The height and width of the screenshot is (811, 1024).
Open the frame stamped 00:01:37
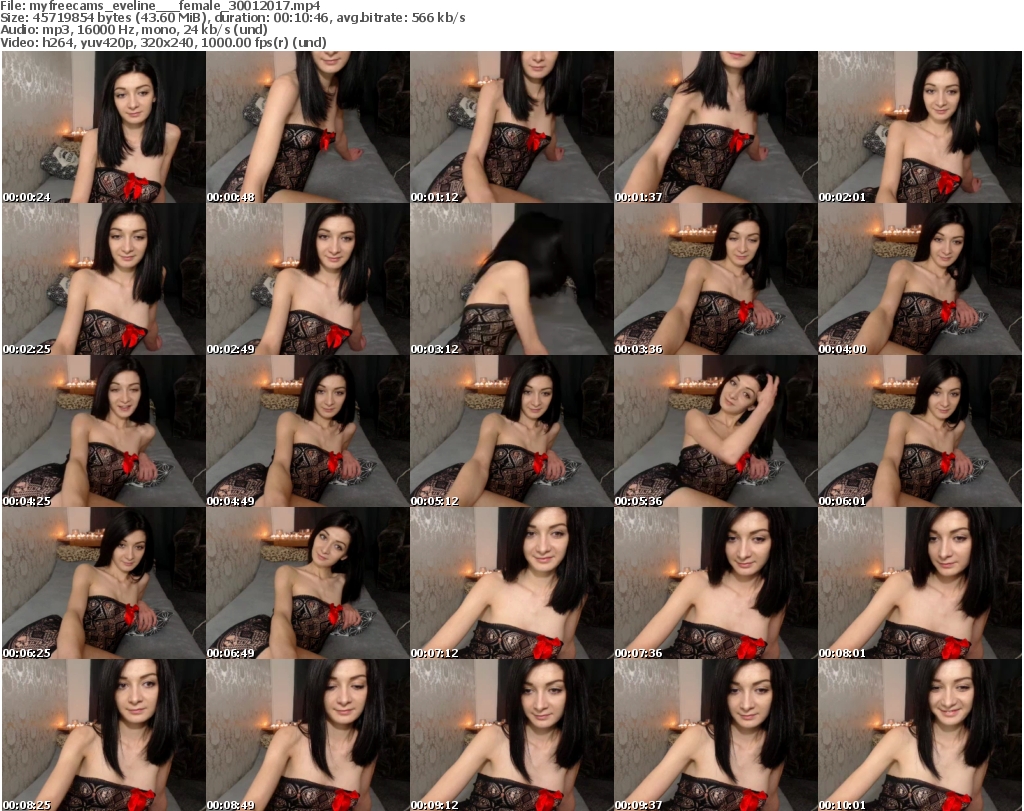(715, 127)
